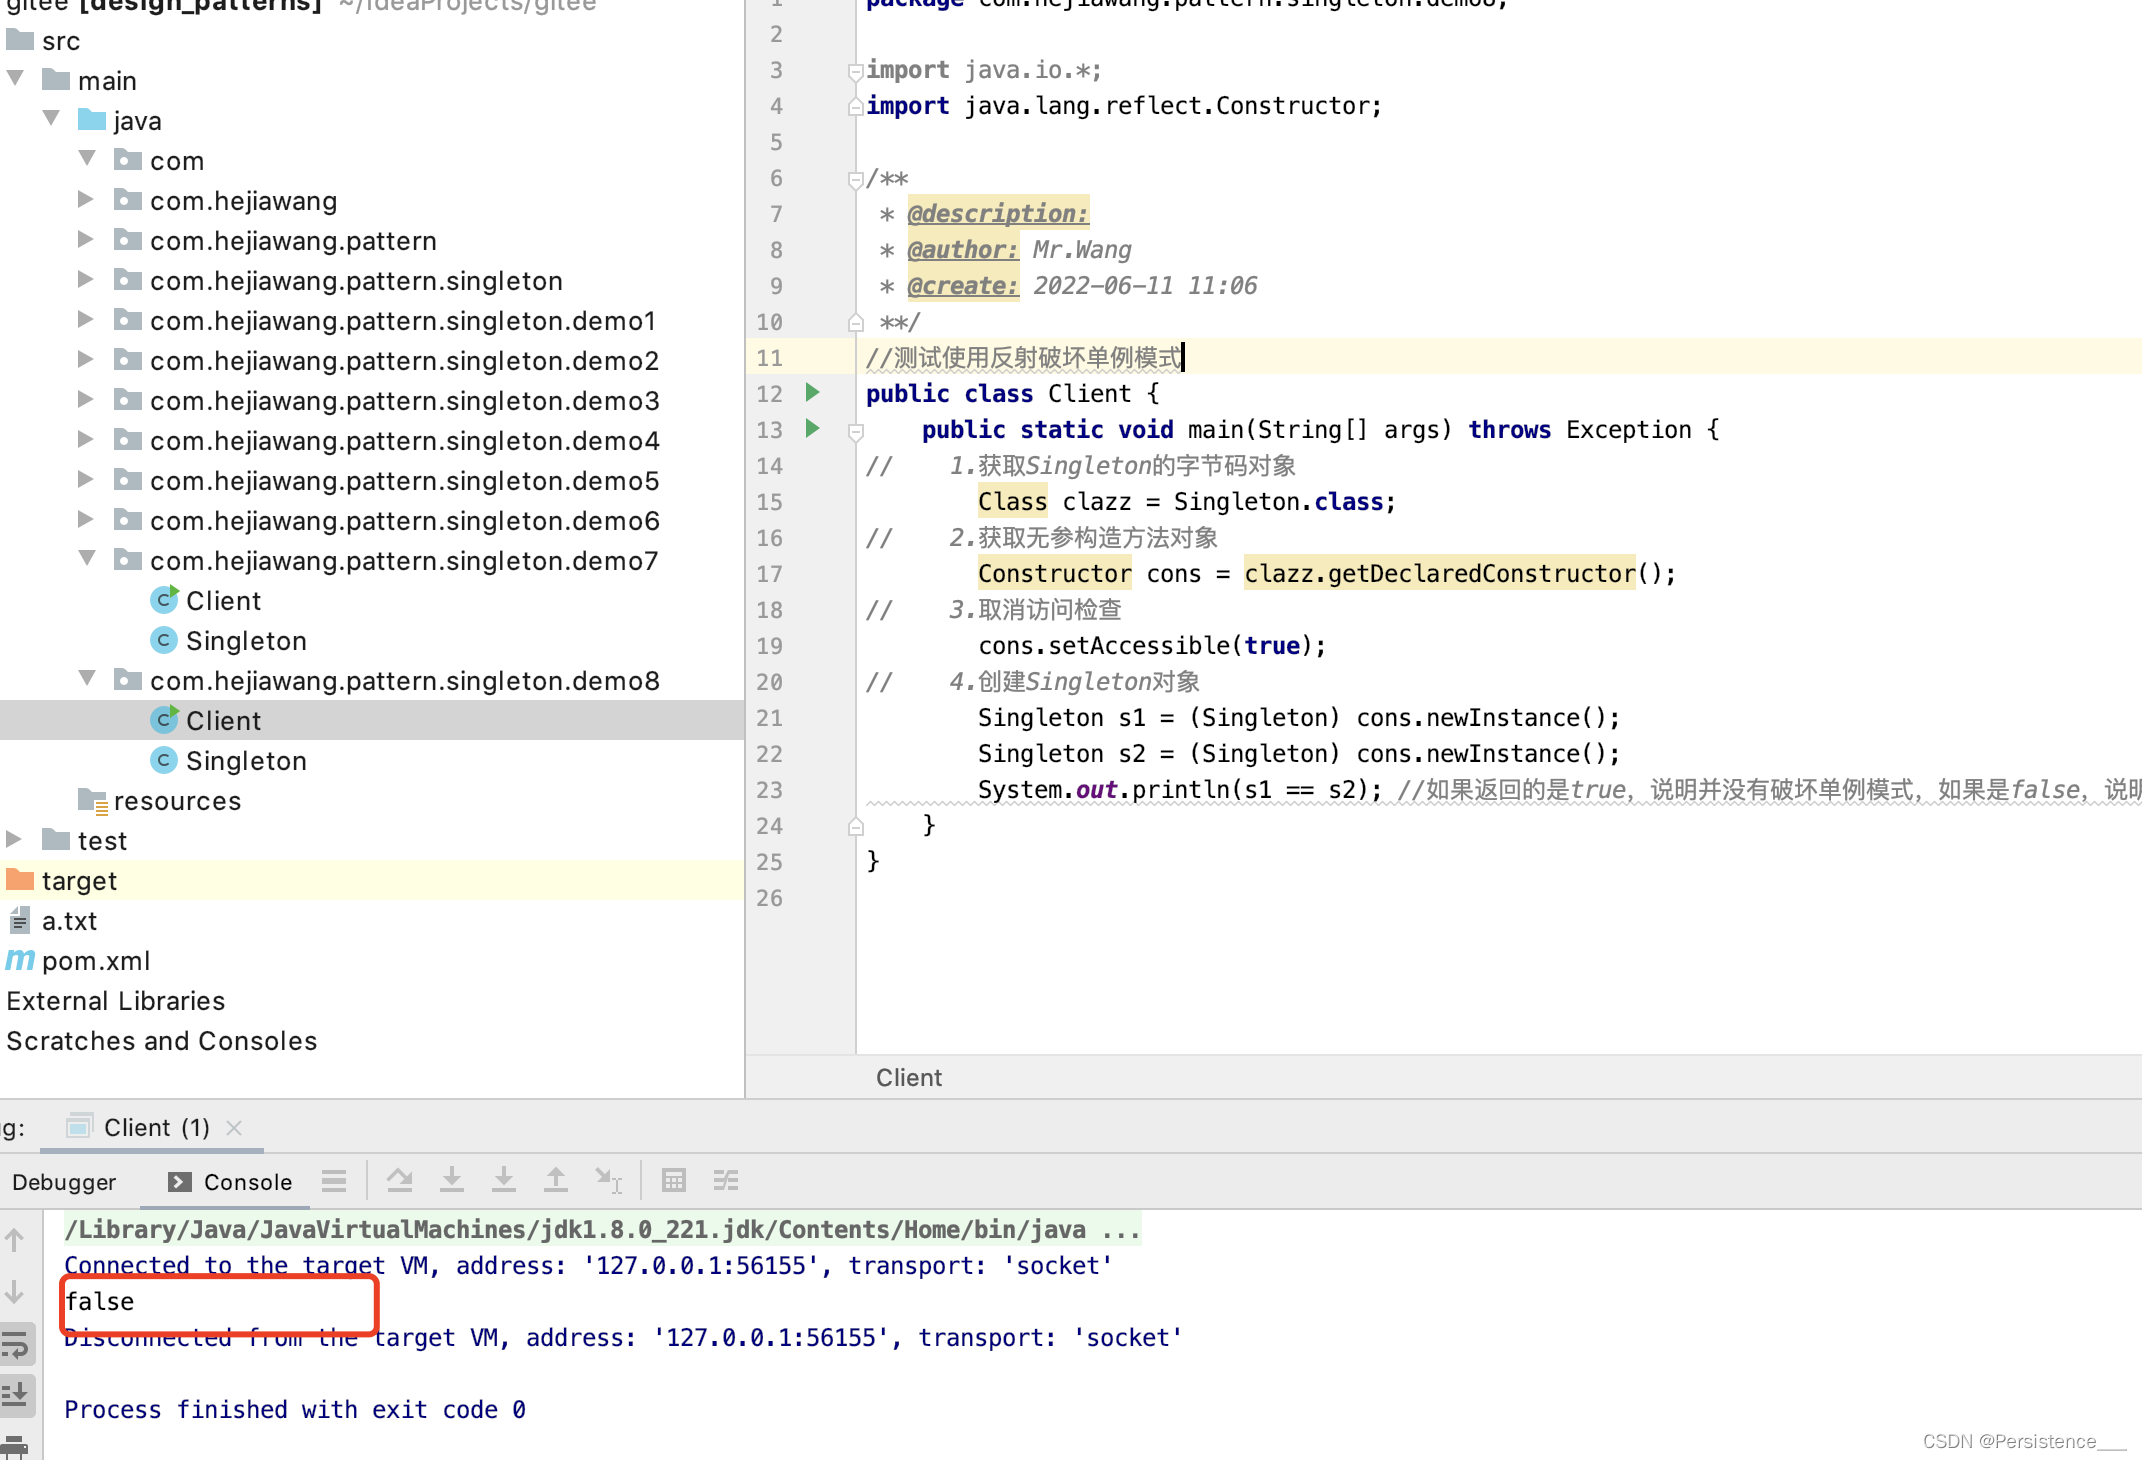Click the Step Out debugger icon
Screen dimensions: 2142x1460
[556, 1181]
